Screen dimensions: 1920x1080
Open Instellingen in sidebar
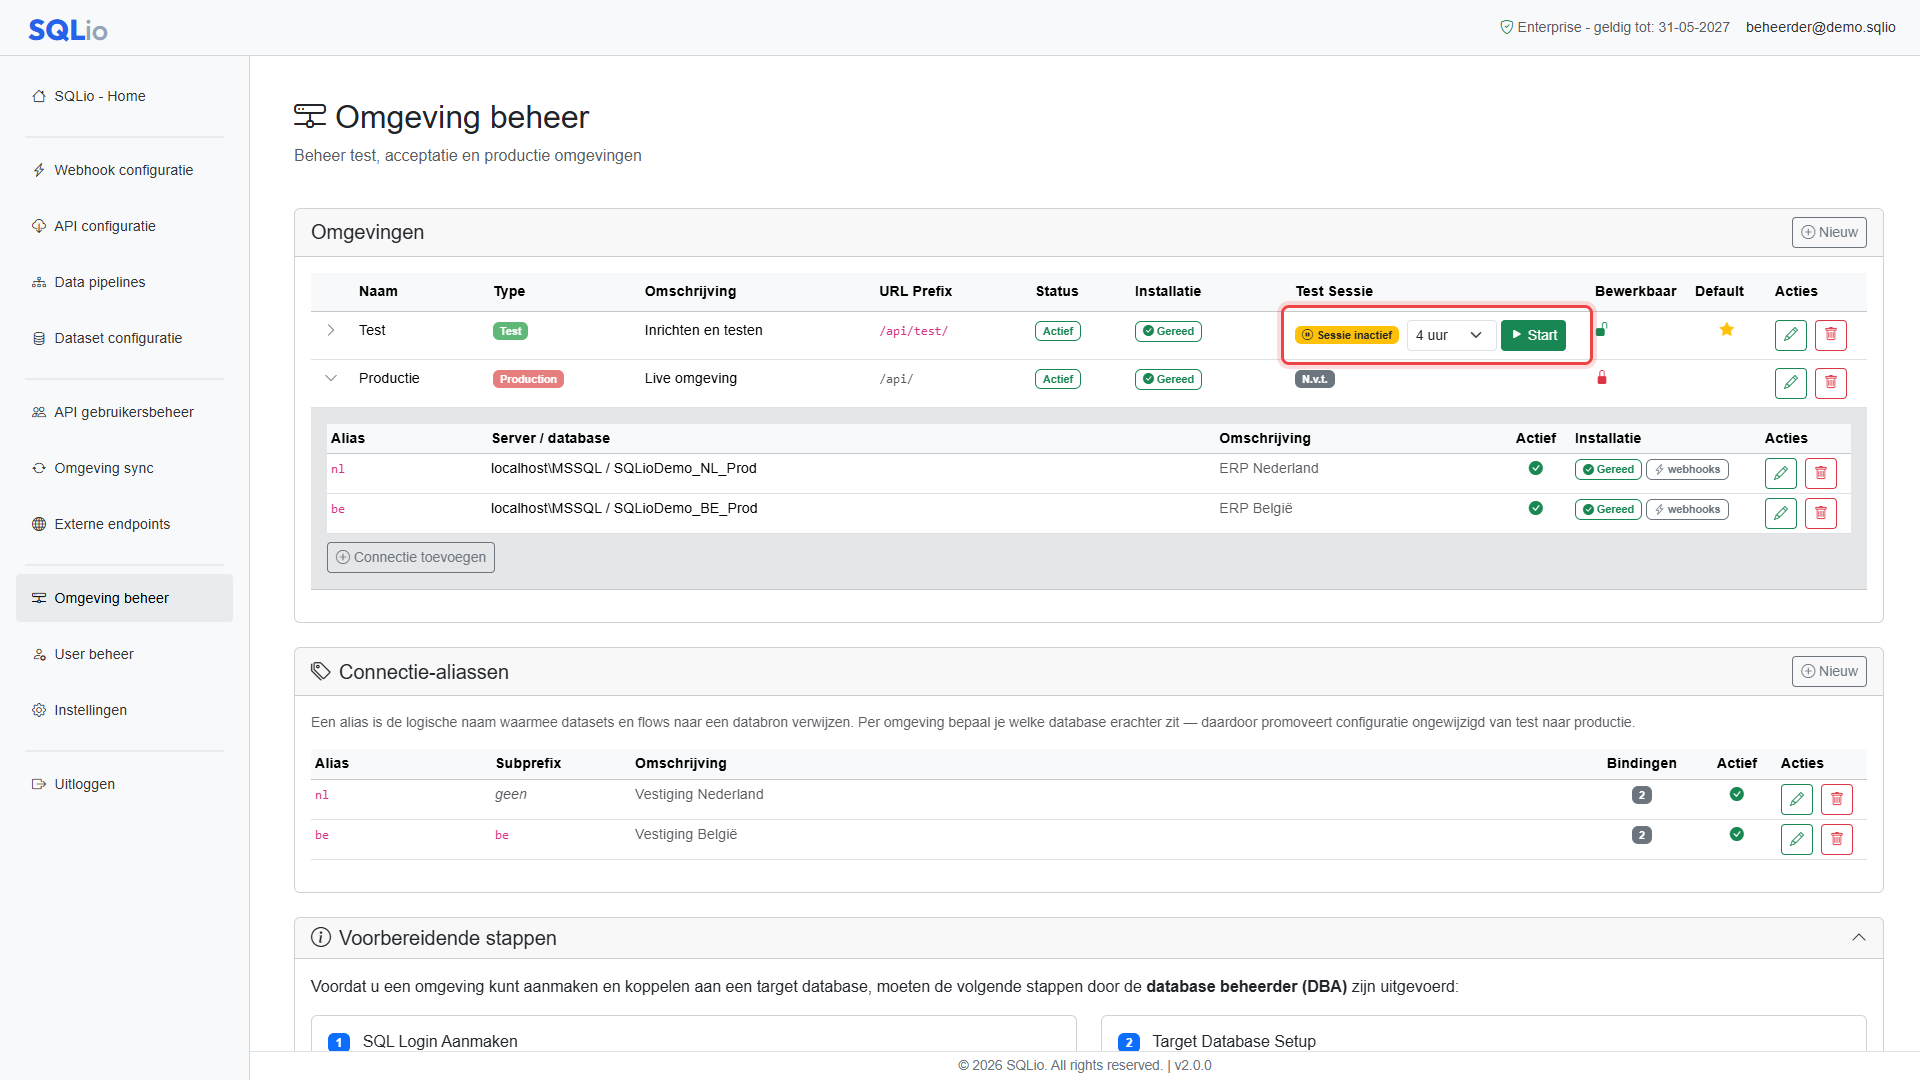[124, 710]
